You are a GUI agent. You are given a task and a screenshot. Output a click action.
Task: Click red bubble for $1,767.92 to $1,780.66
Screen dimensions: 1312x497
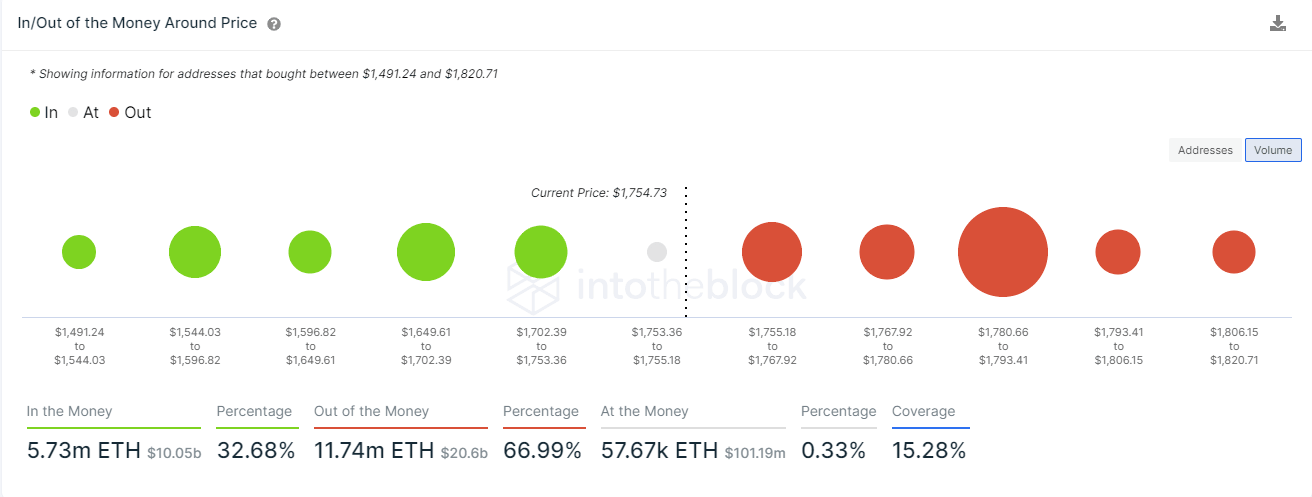pyautogui.click(x=887, y=252)
